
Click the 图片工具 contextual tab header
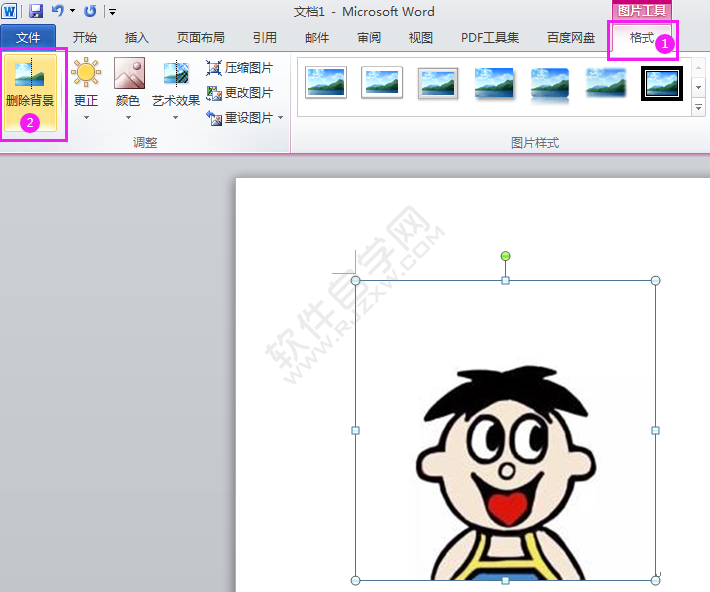click(x=642, y=11)
